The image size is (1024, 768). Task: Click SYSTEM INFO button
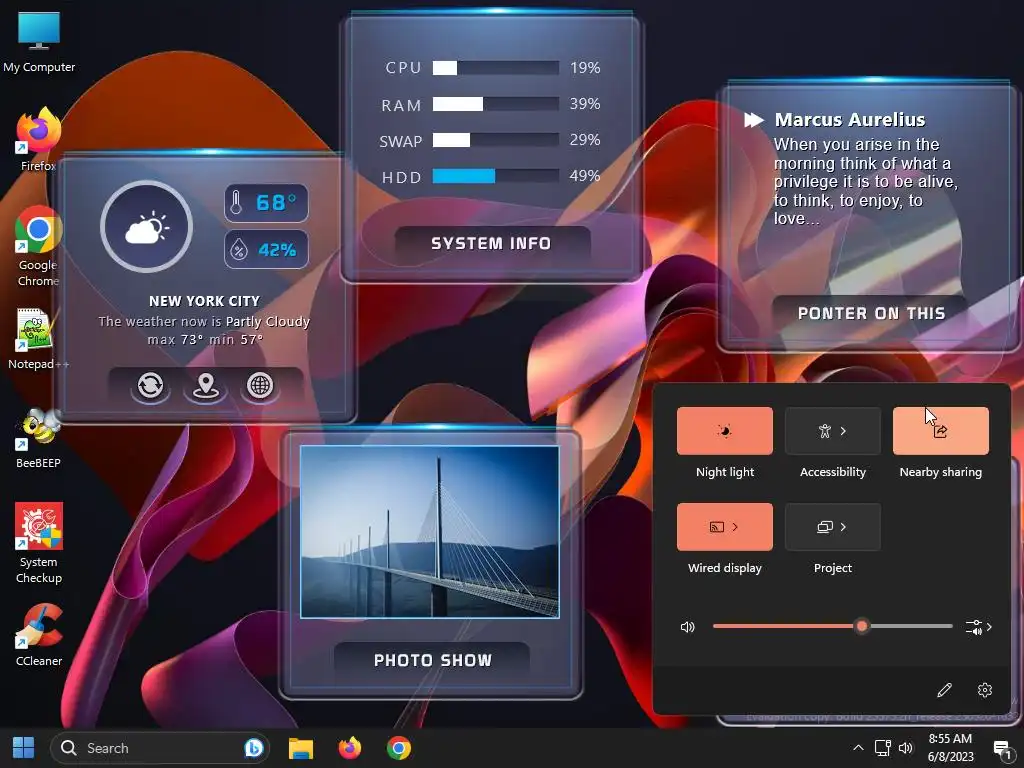(x=492, y=244)
